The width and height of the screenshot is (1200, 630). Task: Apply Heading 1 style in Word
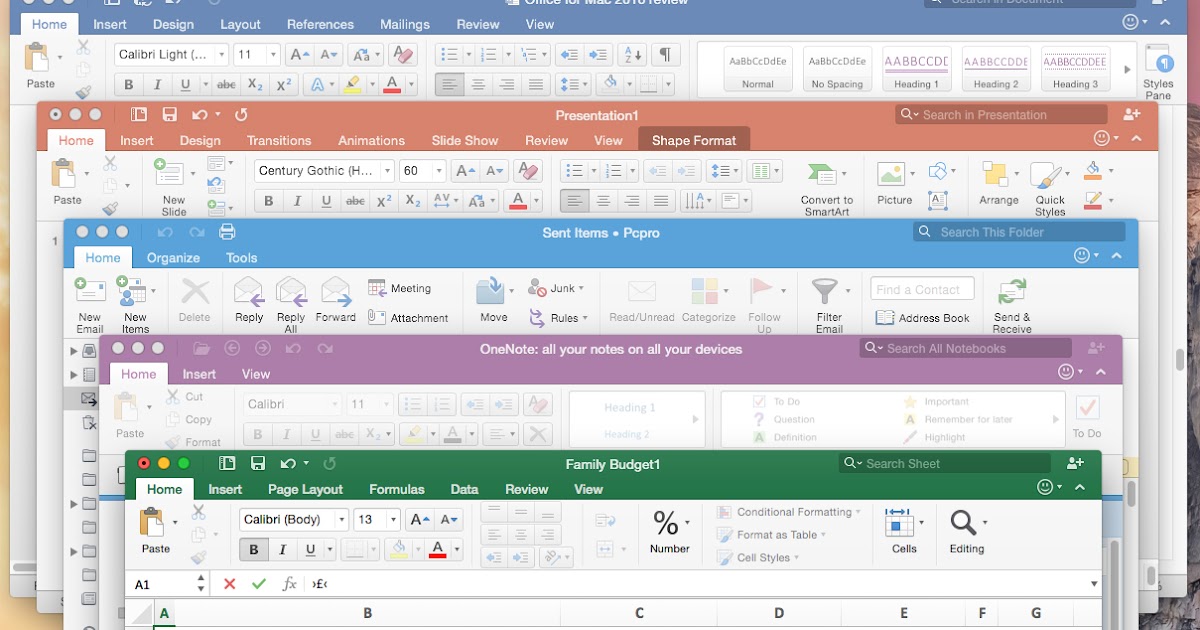click(x=916, y=69)
